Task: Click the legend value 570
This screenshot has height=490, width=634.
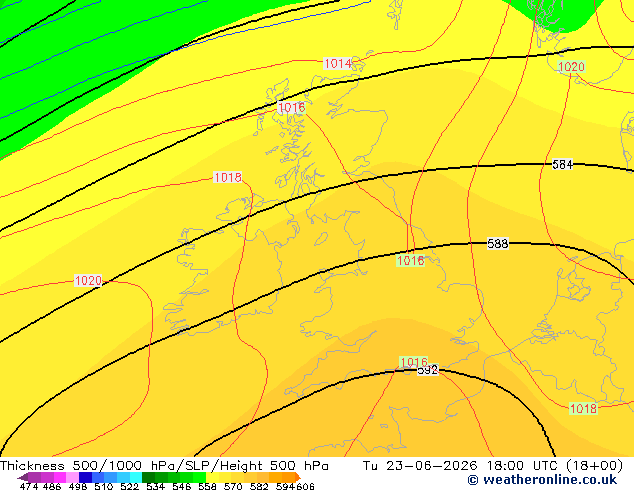Action: click(233, 486)
